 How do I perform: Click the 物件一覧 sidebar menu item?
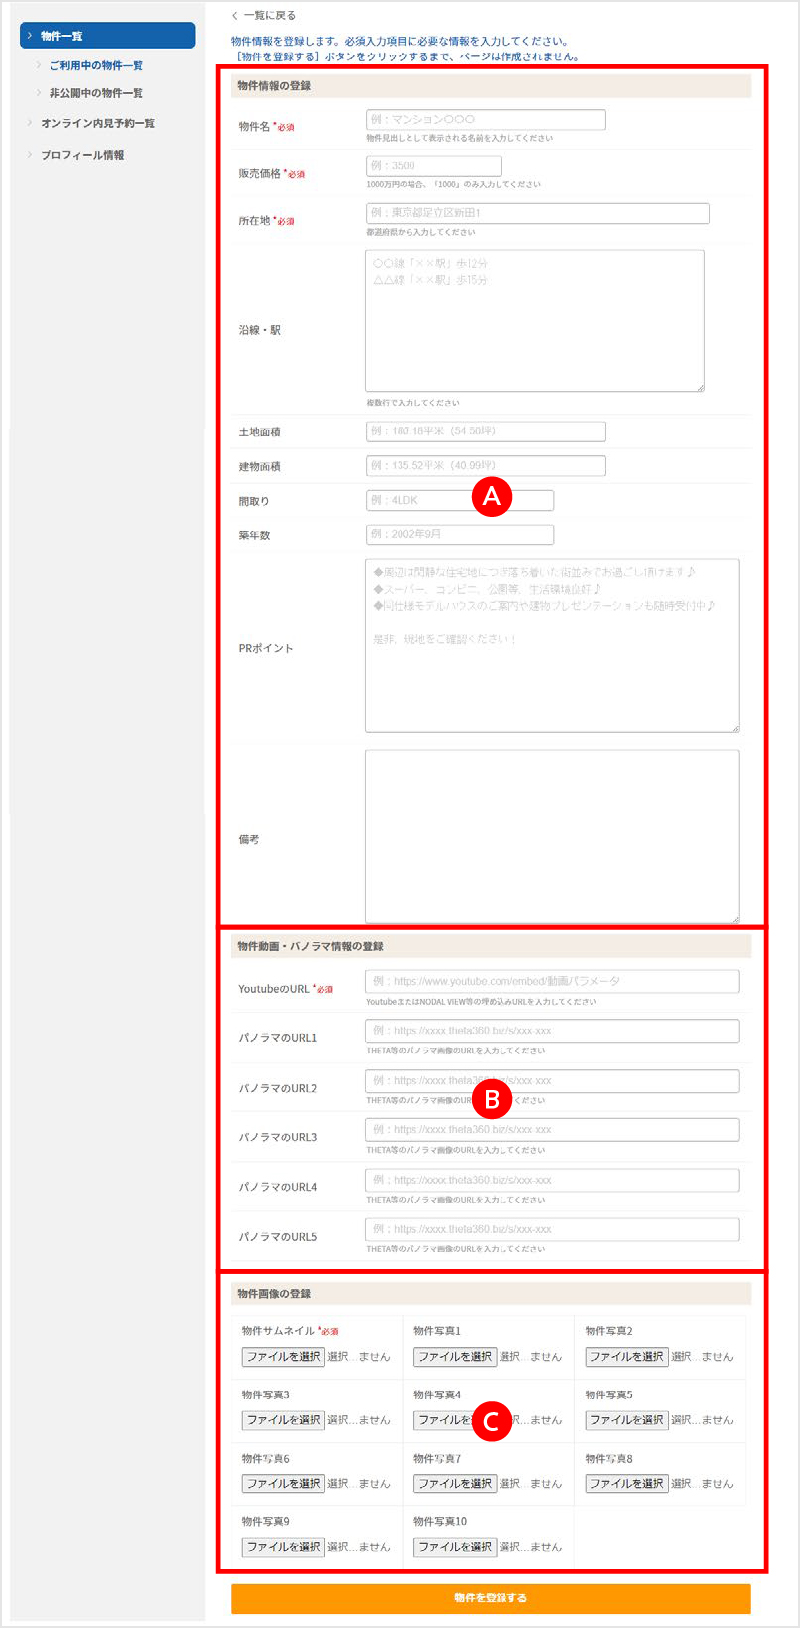click(106, 36)
